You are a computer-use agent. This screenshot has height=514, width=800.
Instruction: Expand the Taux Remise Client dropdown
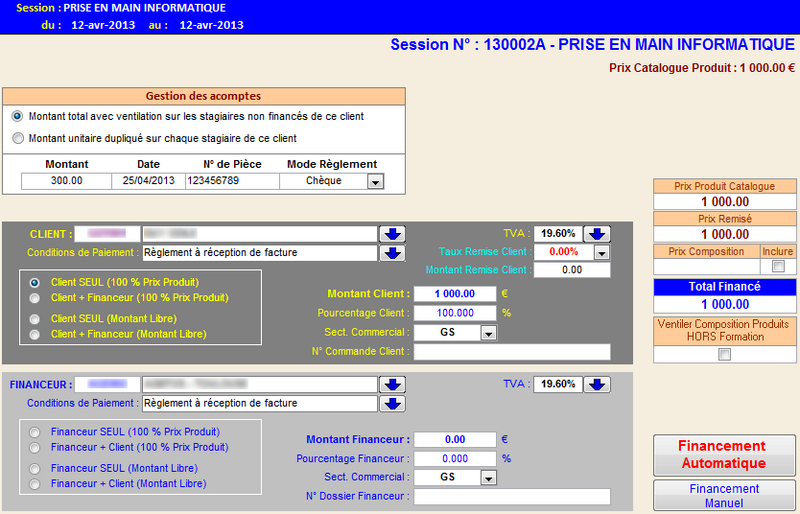click(600, 253)
